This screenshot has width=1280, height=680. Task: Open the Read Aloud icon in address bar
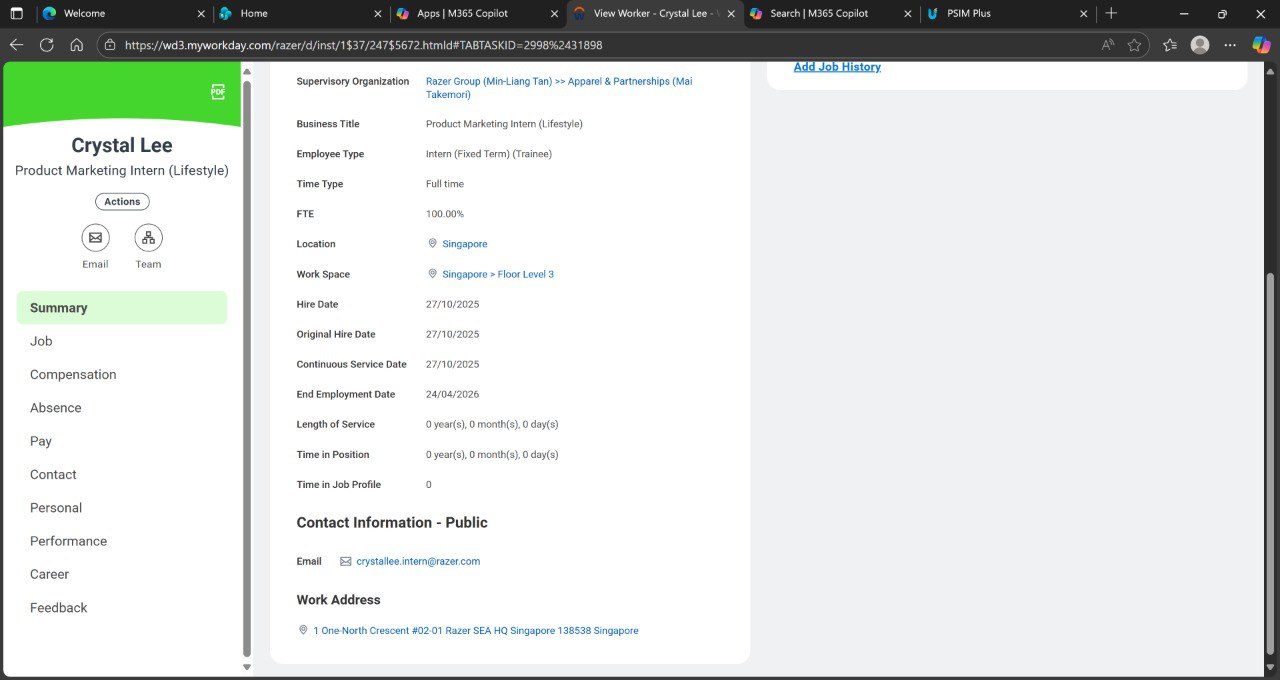coord(1108,45)
